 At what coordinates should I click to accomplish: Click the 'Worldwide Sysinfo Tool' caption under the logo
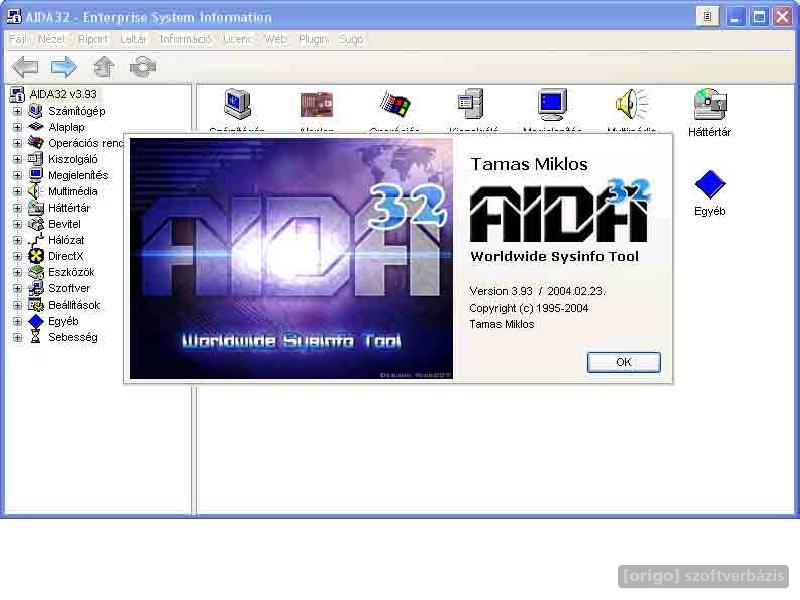(x=555, y=256)
